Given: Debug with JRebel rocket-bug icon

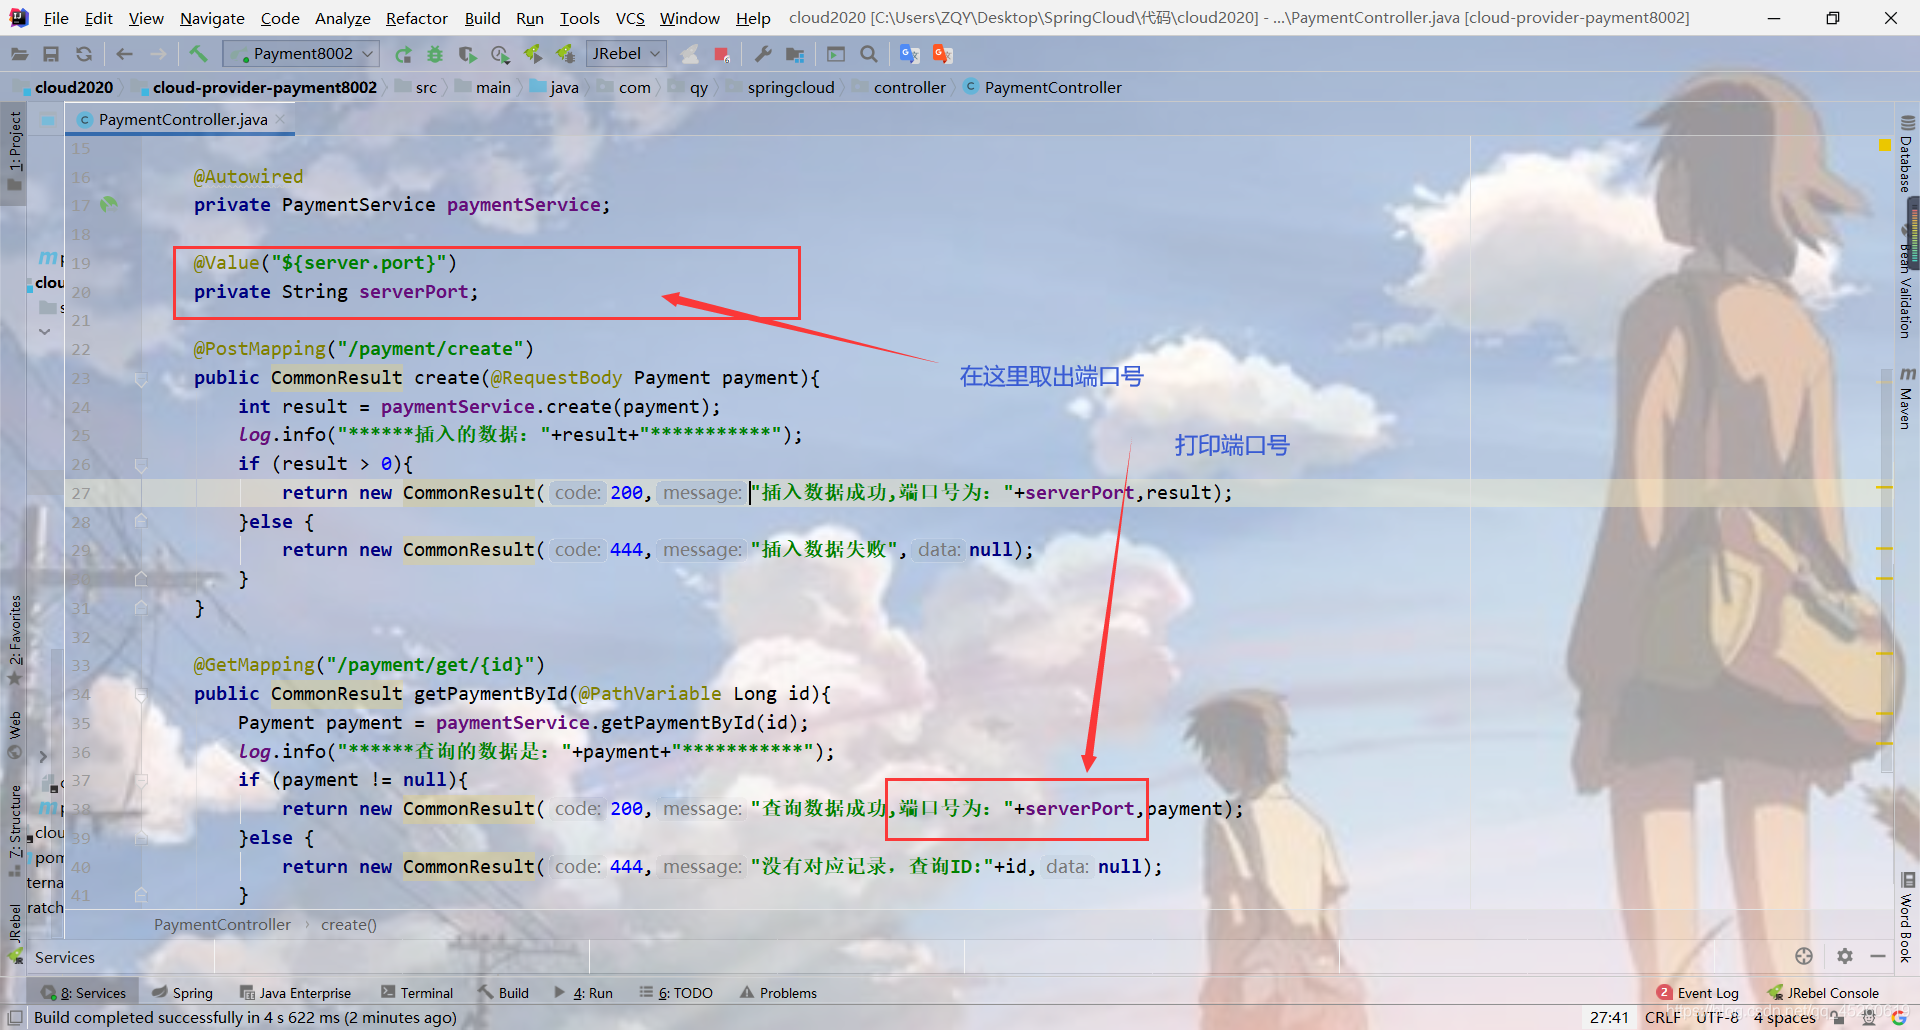Looking at the screenshot, I should (565, 54).
